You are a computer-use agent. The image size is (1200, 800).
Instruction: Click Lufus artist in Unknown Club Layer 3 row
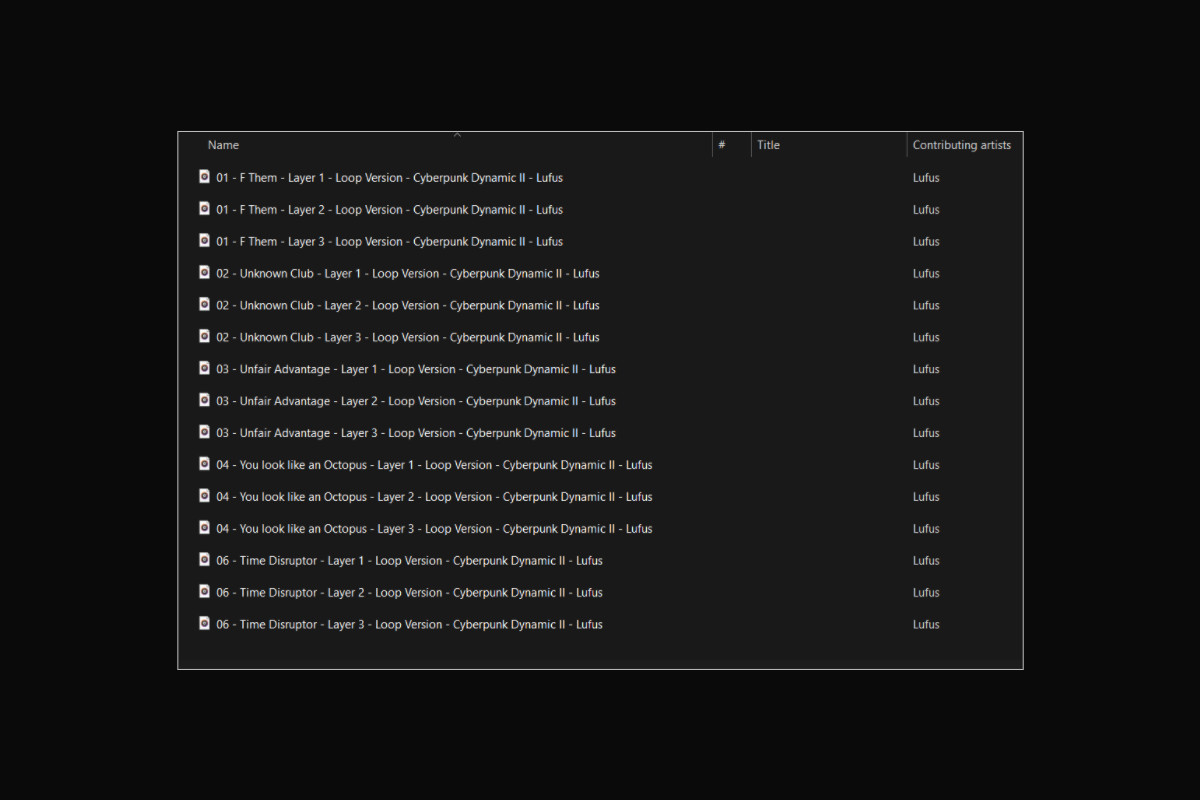(x=926, y=338)
